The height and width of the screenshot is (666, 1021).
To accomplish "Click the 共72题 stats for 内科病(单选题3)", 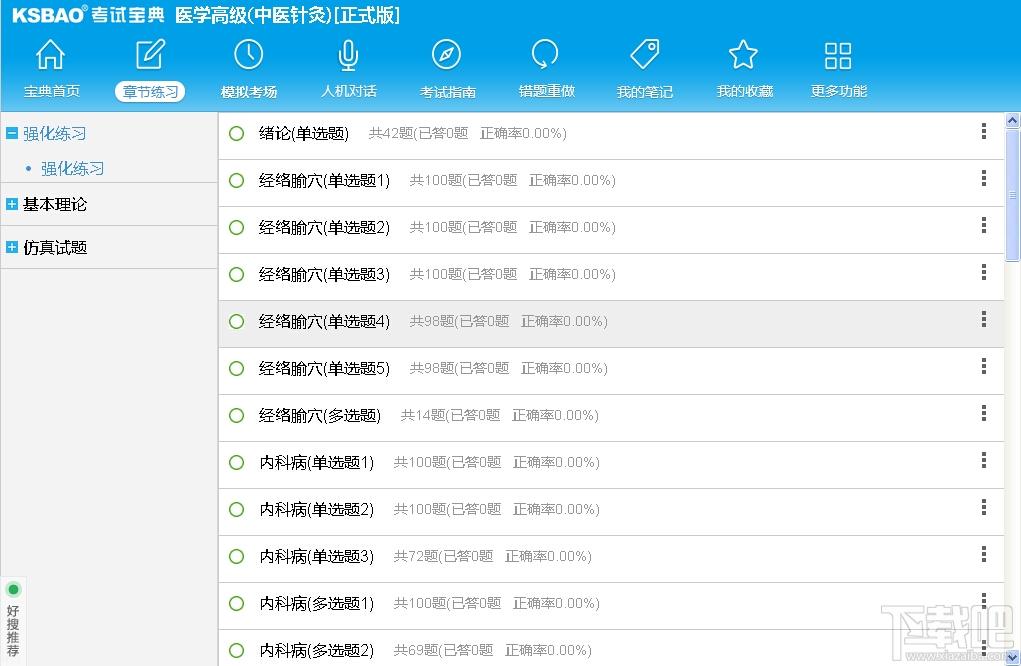I will coord(492,557).
